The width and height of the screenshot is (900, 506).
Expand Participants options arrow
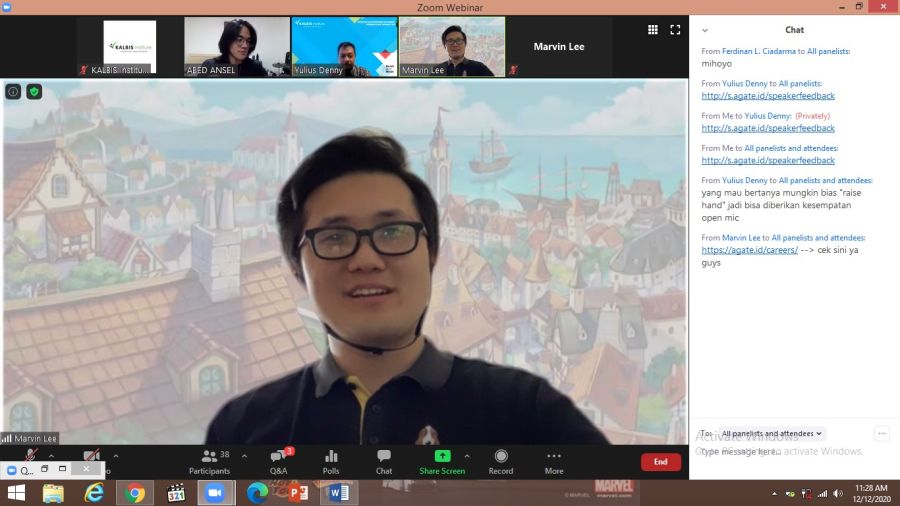pyautogui.click(x=245, y=456)
